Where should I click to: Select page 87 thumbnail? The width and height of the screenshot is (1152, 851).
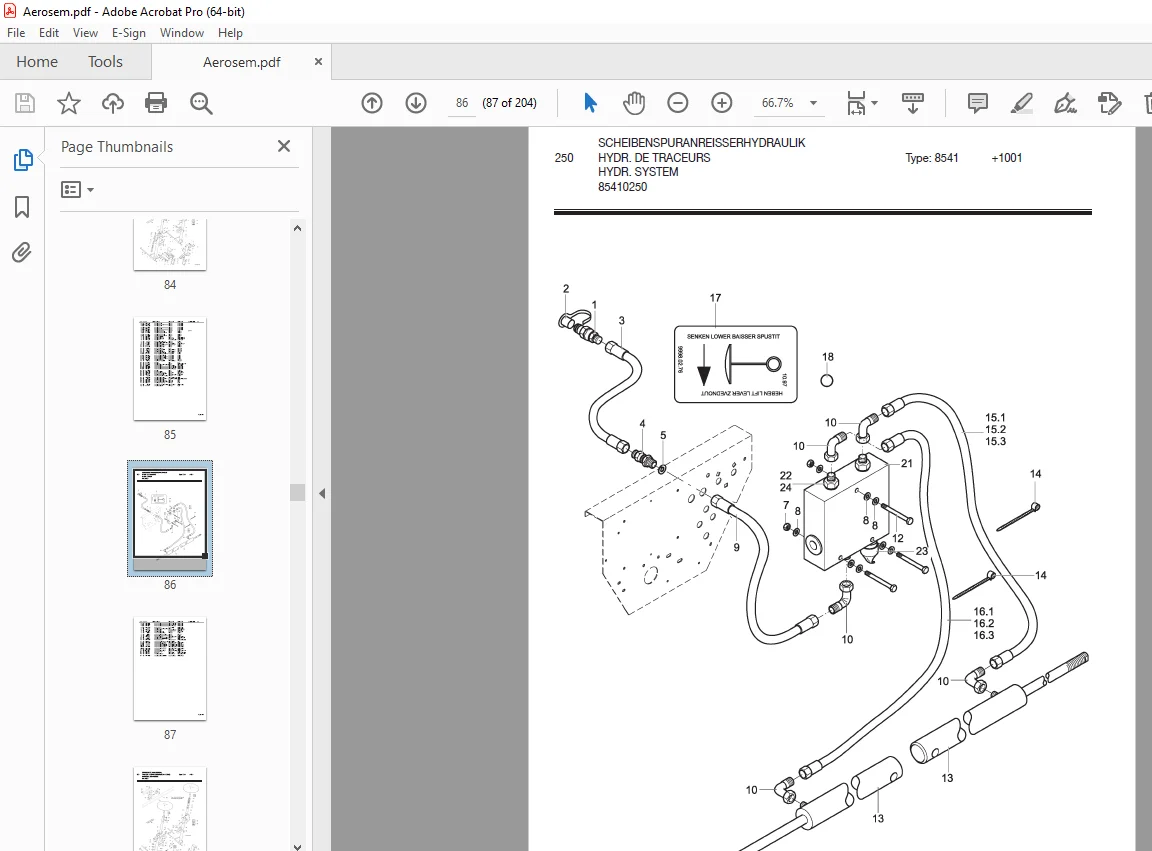(170, 669)
